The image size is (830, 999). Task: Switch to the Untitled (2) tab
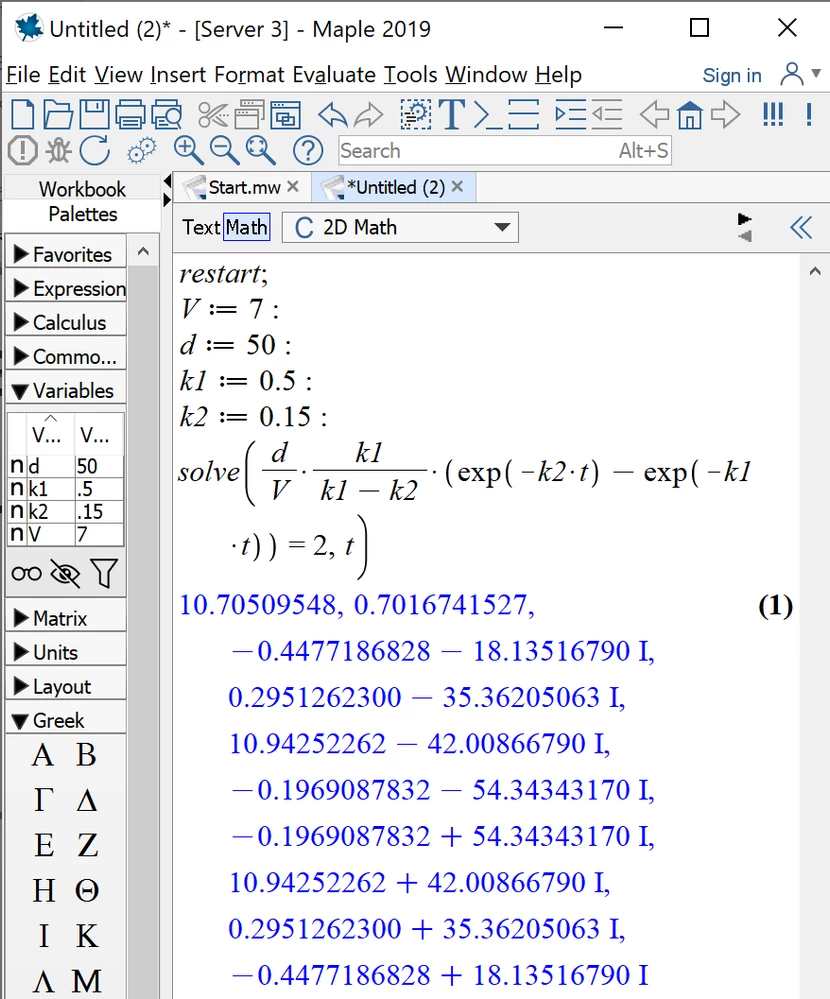click(x=396, y=187)
